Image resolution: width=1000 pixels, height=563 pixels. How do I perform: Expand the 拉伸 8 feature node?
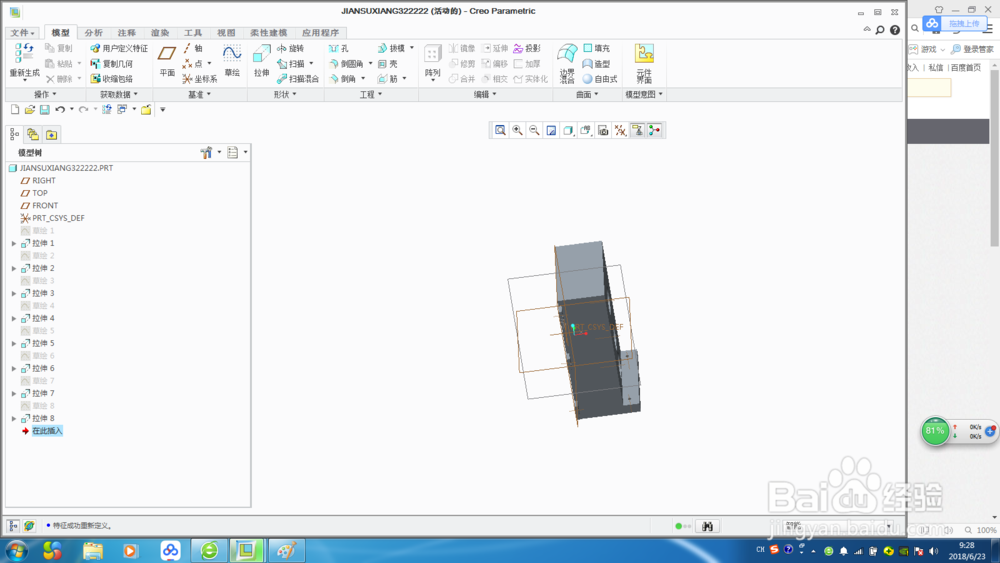(14, 419)
